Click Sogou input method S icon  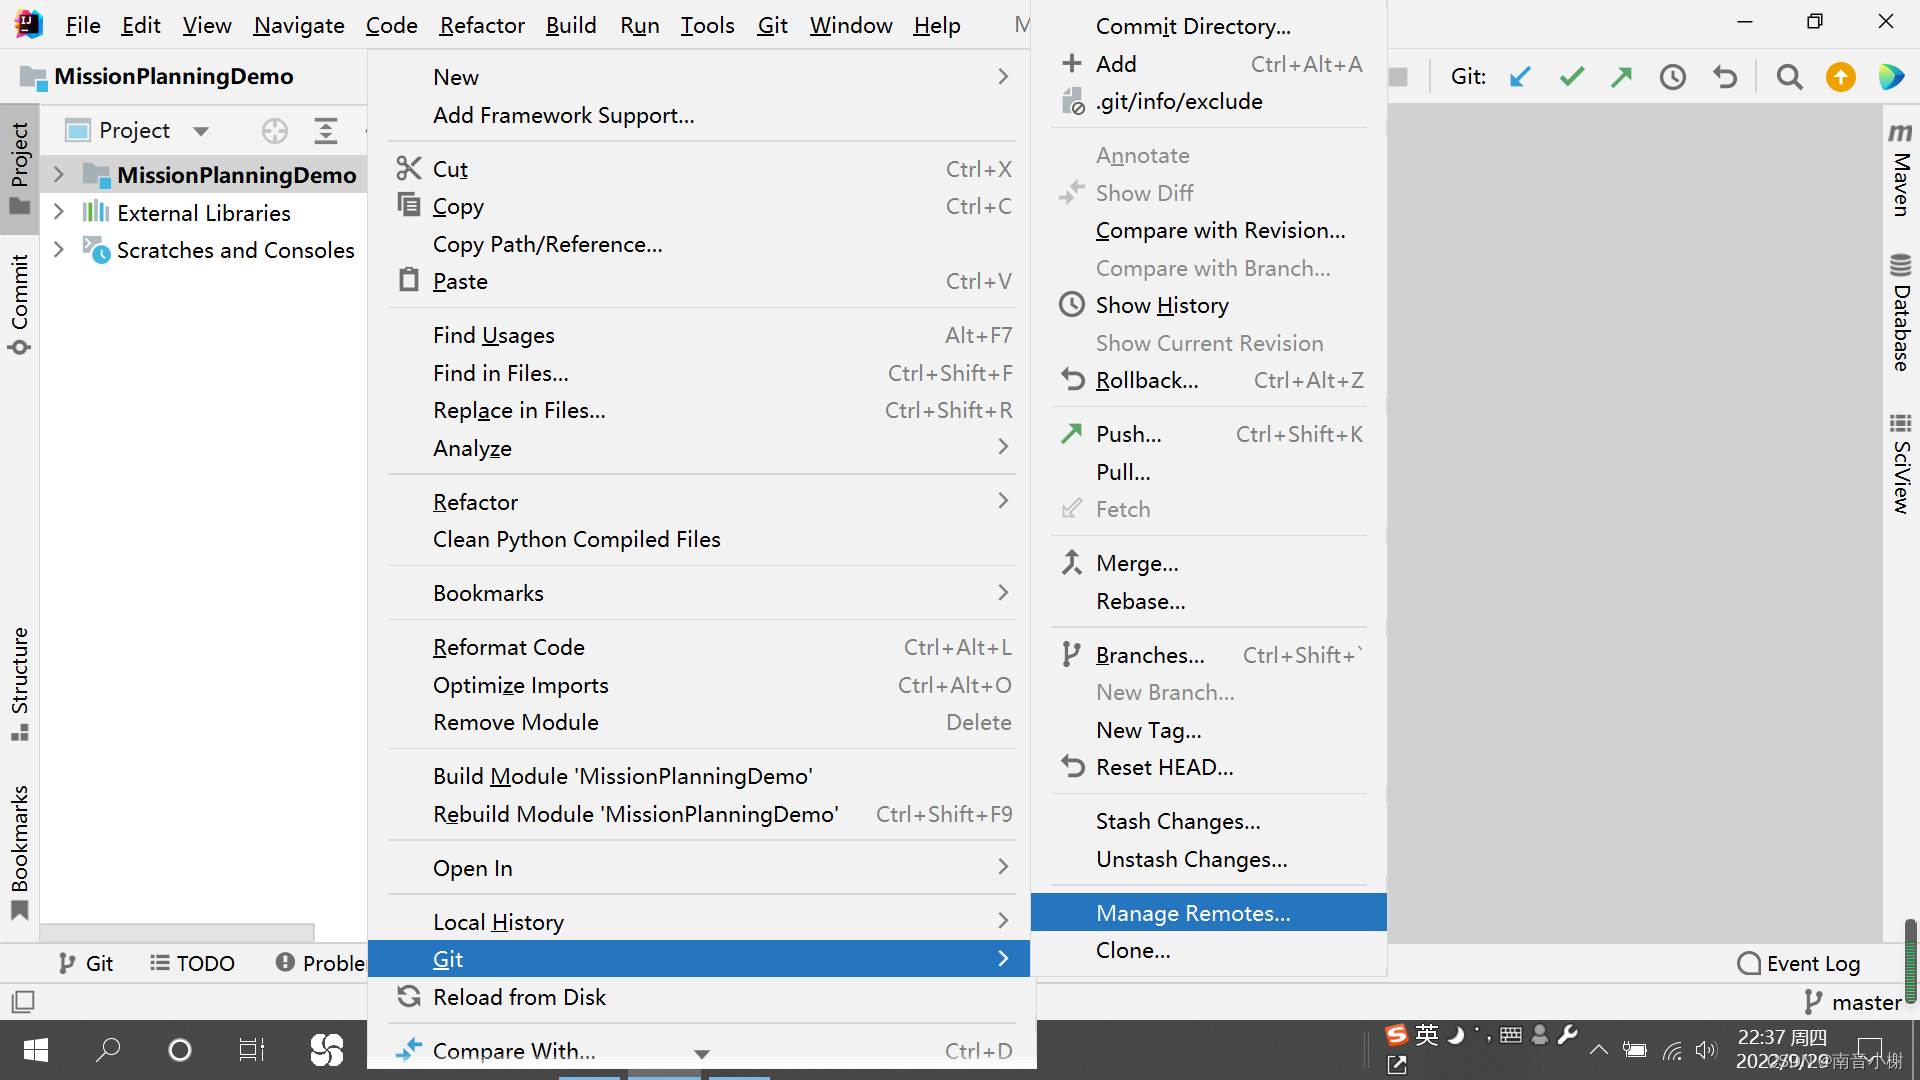click(1396, 1035)
